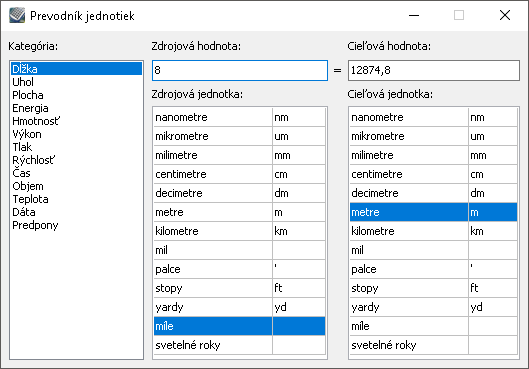The height and width of the screenshot is (369, 529).
Task: Choose the Objem category
Action: [76, 186]
